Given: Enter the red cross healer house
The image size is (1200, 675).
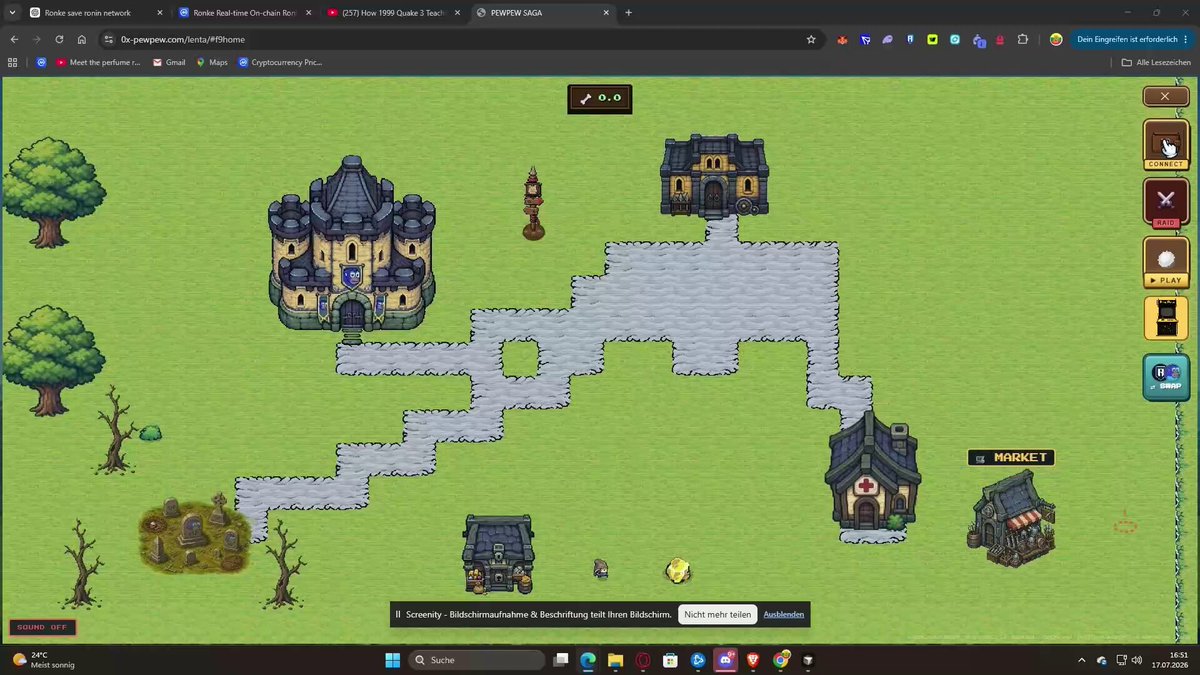Looking at the screenshot, I should (x=872, y=472).
